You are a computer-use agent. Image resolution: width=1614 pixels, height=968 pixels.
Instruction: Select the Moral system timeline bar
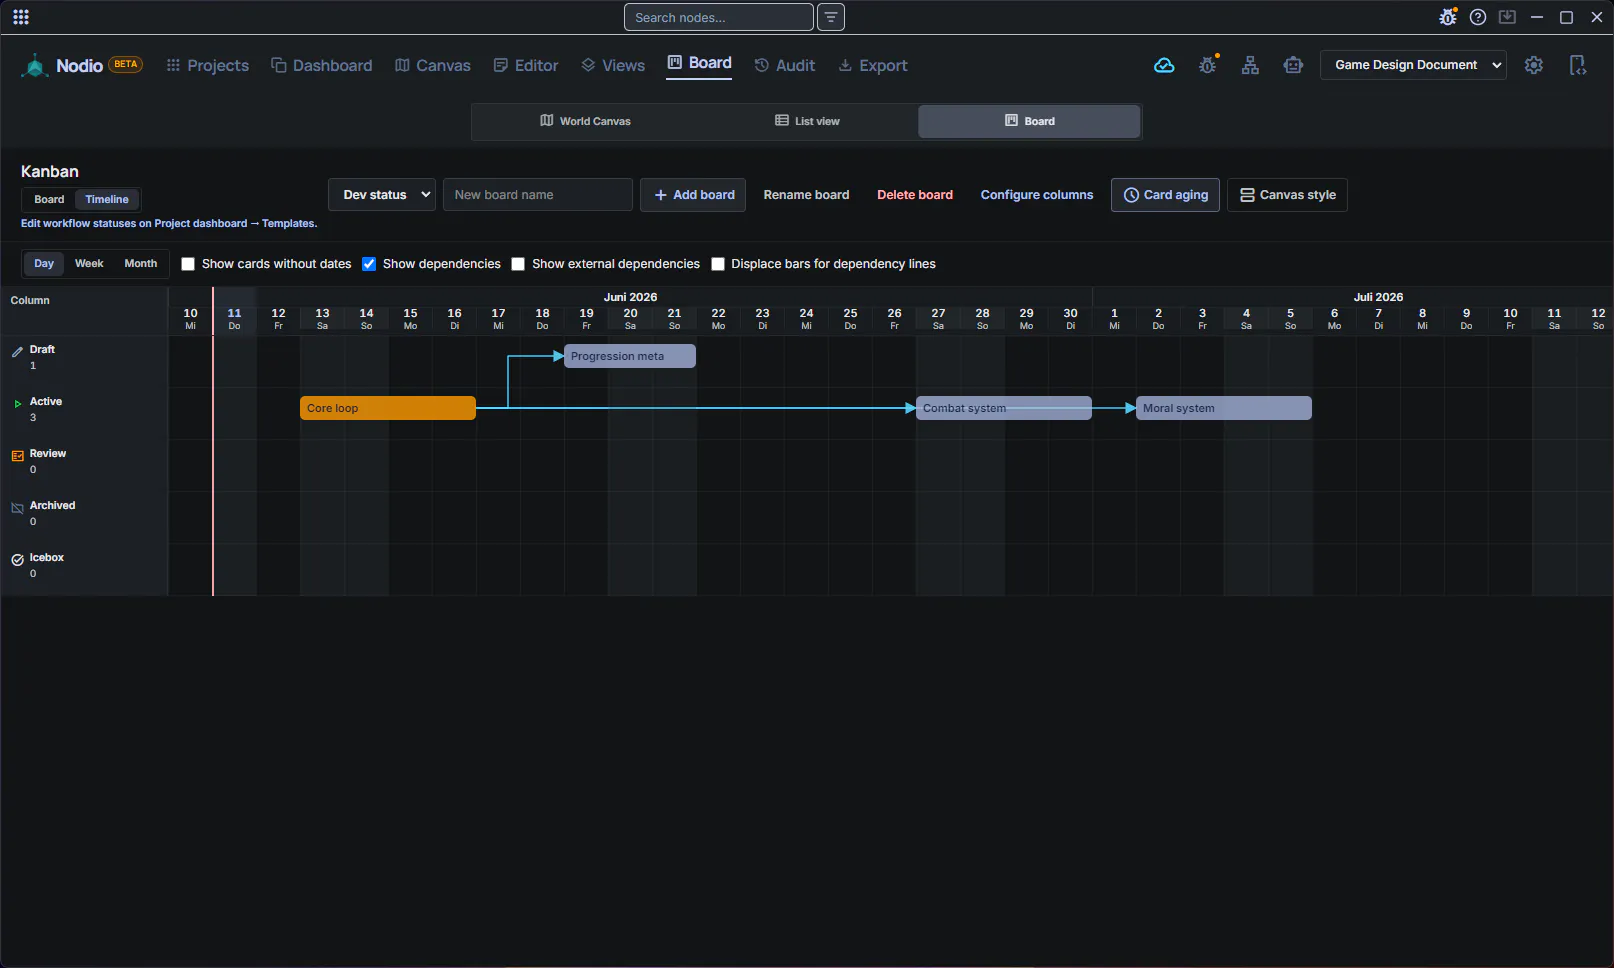click(1224, 408)
